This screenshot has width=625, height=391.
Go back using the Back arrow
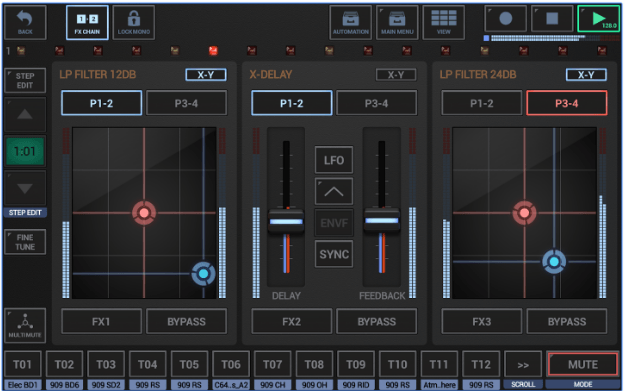coord(25,23)
